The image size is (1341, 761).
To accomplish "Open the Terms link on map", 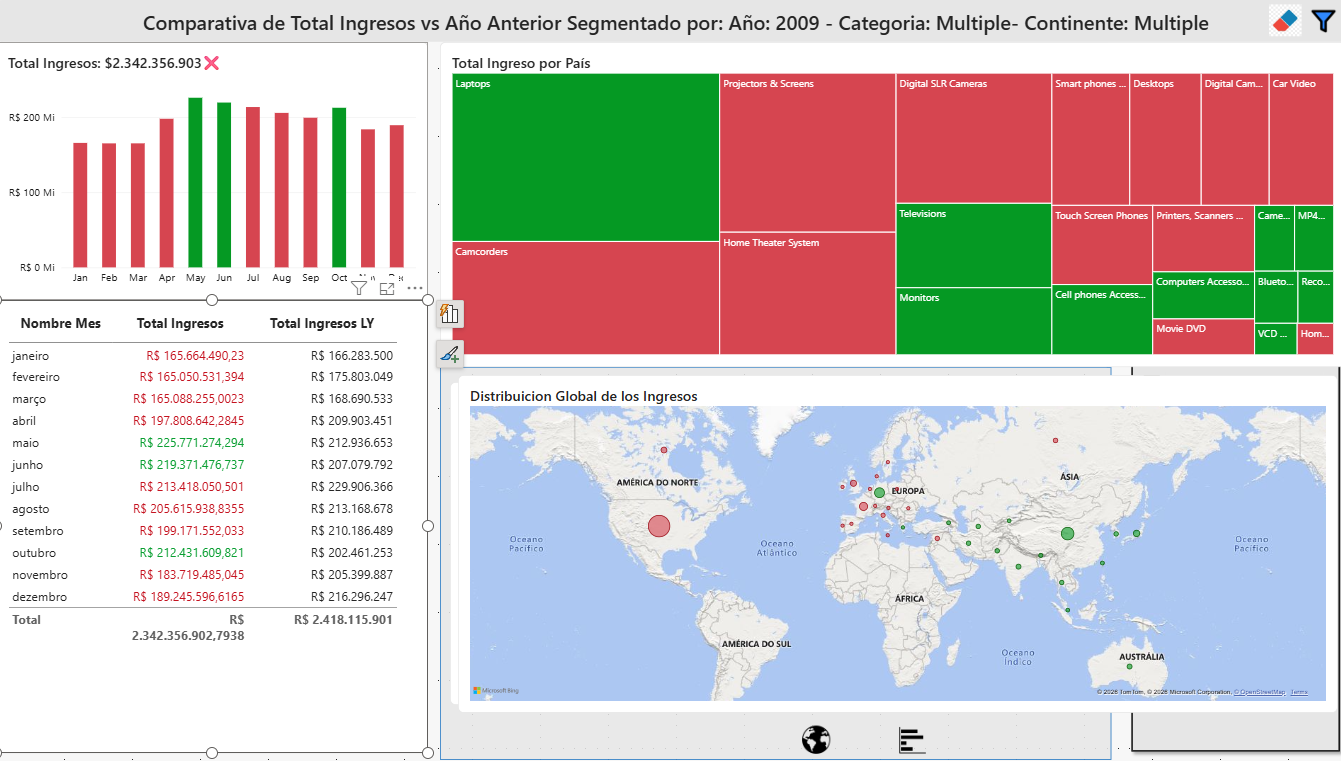I will (x=1299, y=692).
